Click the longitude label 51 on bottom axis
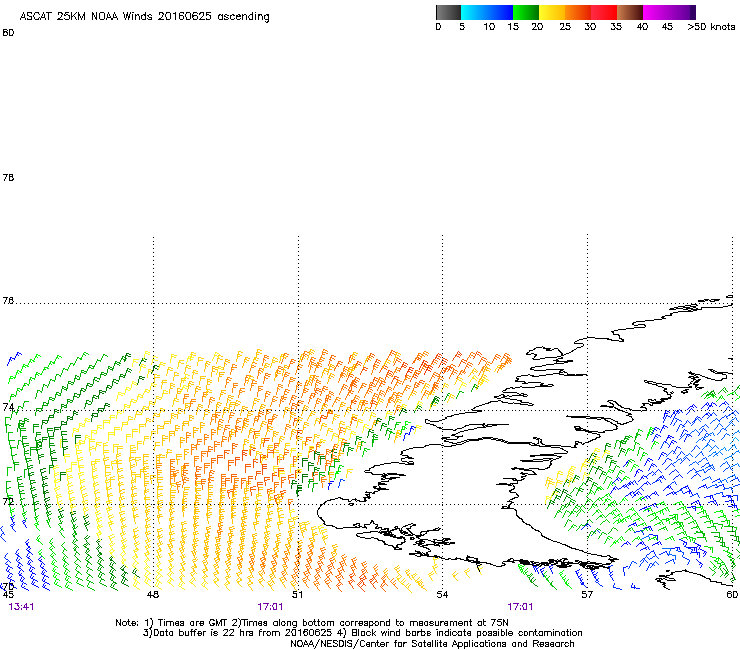This screenshot has height=650, width=740. click(x=297, y=594)
